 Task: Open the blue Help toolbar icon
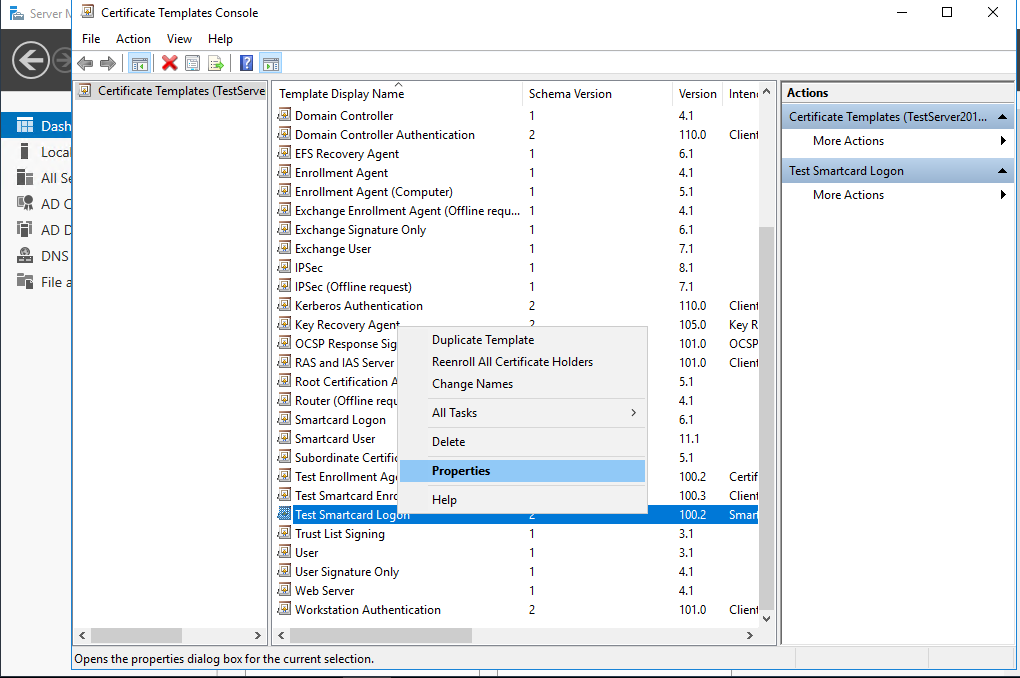[x=247, y=63]
